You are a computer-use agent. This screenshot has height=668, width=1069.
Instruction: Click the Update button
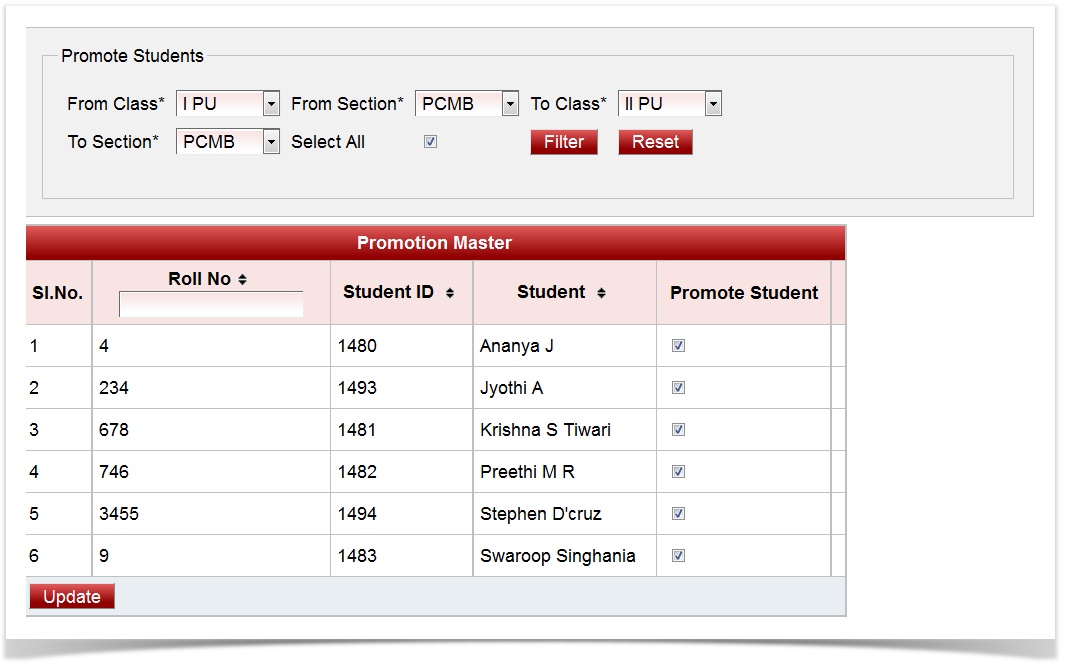click(72, 597)
